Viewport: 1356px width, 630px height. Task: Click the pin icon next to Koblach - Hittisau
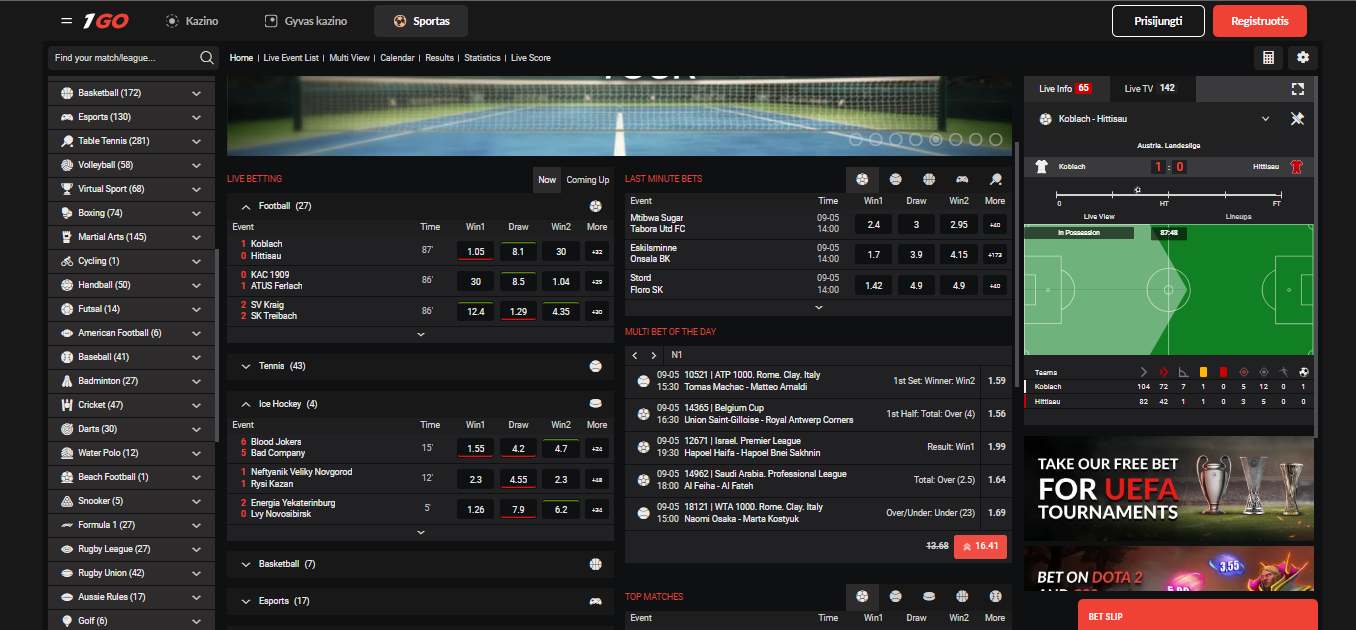[x=1297, y=119]
